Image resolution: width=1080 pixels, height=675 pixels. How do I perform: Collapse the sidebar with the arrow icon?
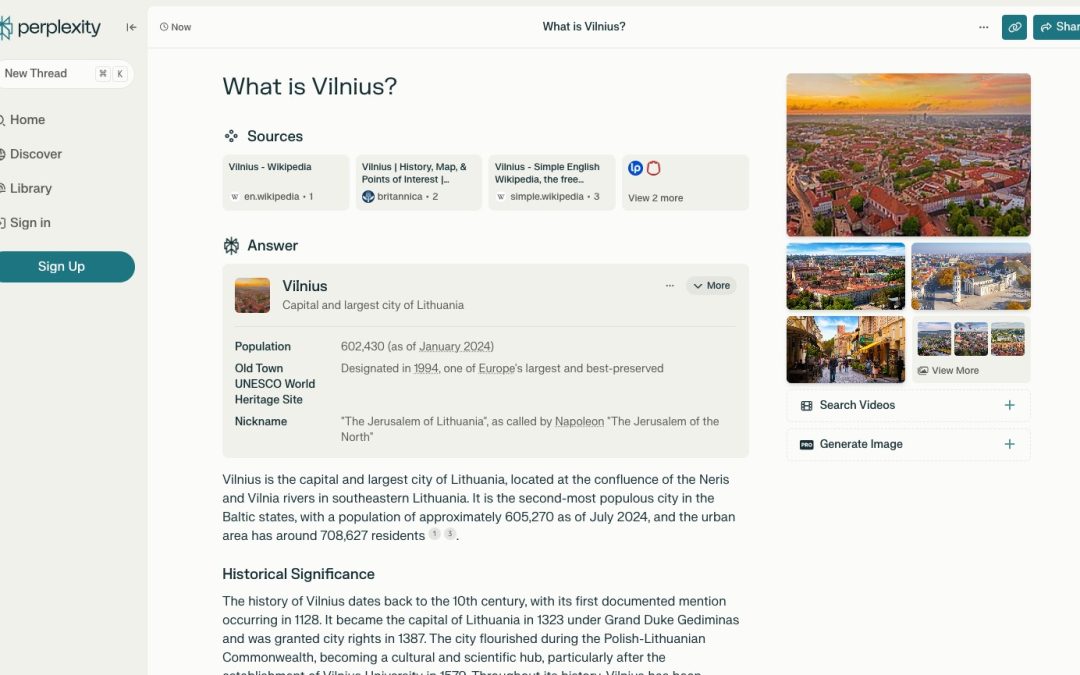pos(131,27)
